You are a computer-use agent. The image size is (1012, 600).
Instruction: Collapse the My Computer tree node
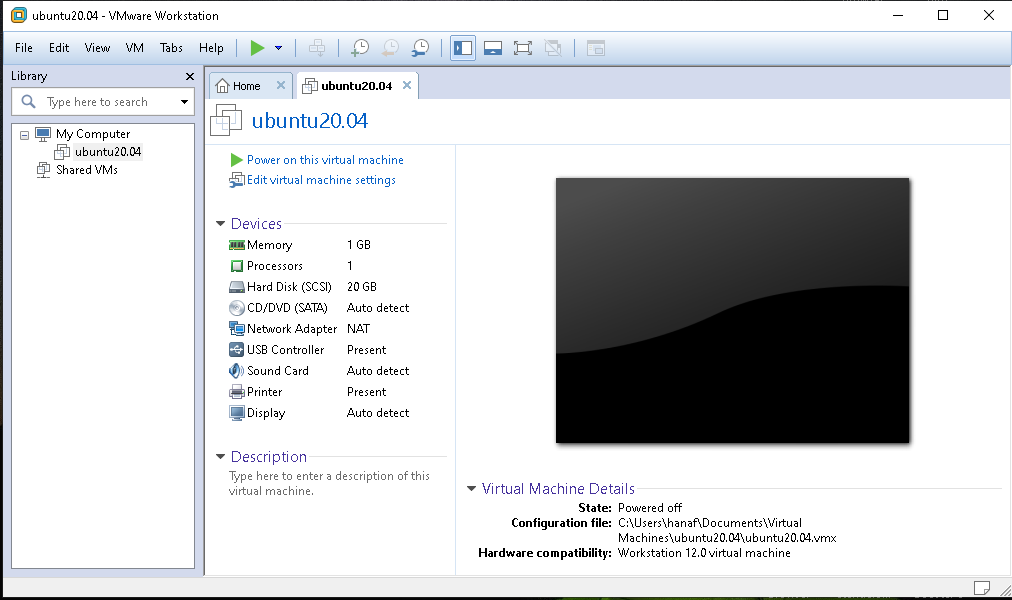[x=25, y=135]
